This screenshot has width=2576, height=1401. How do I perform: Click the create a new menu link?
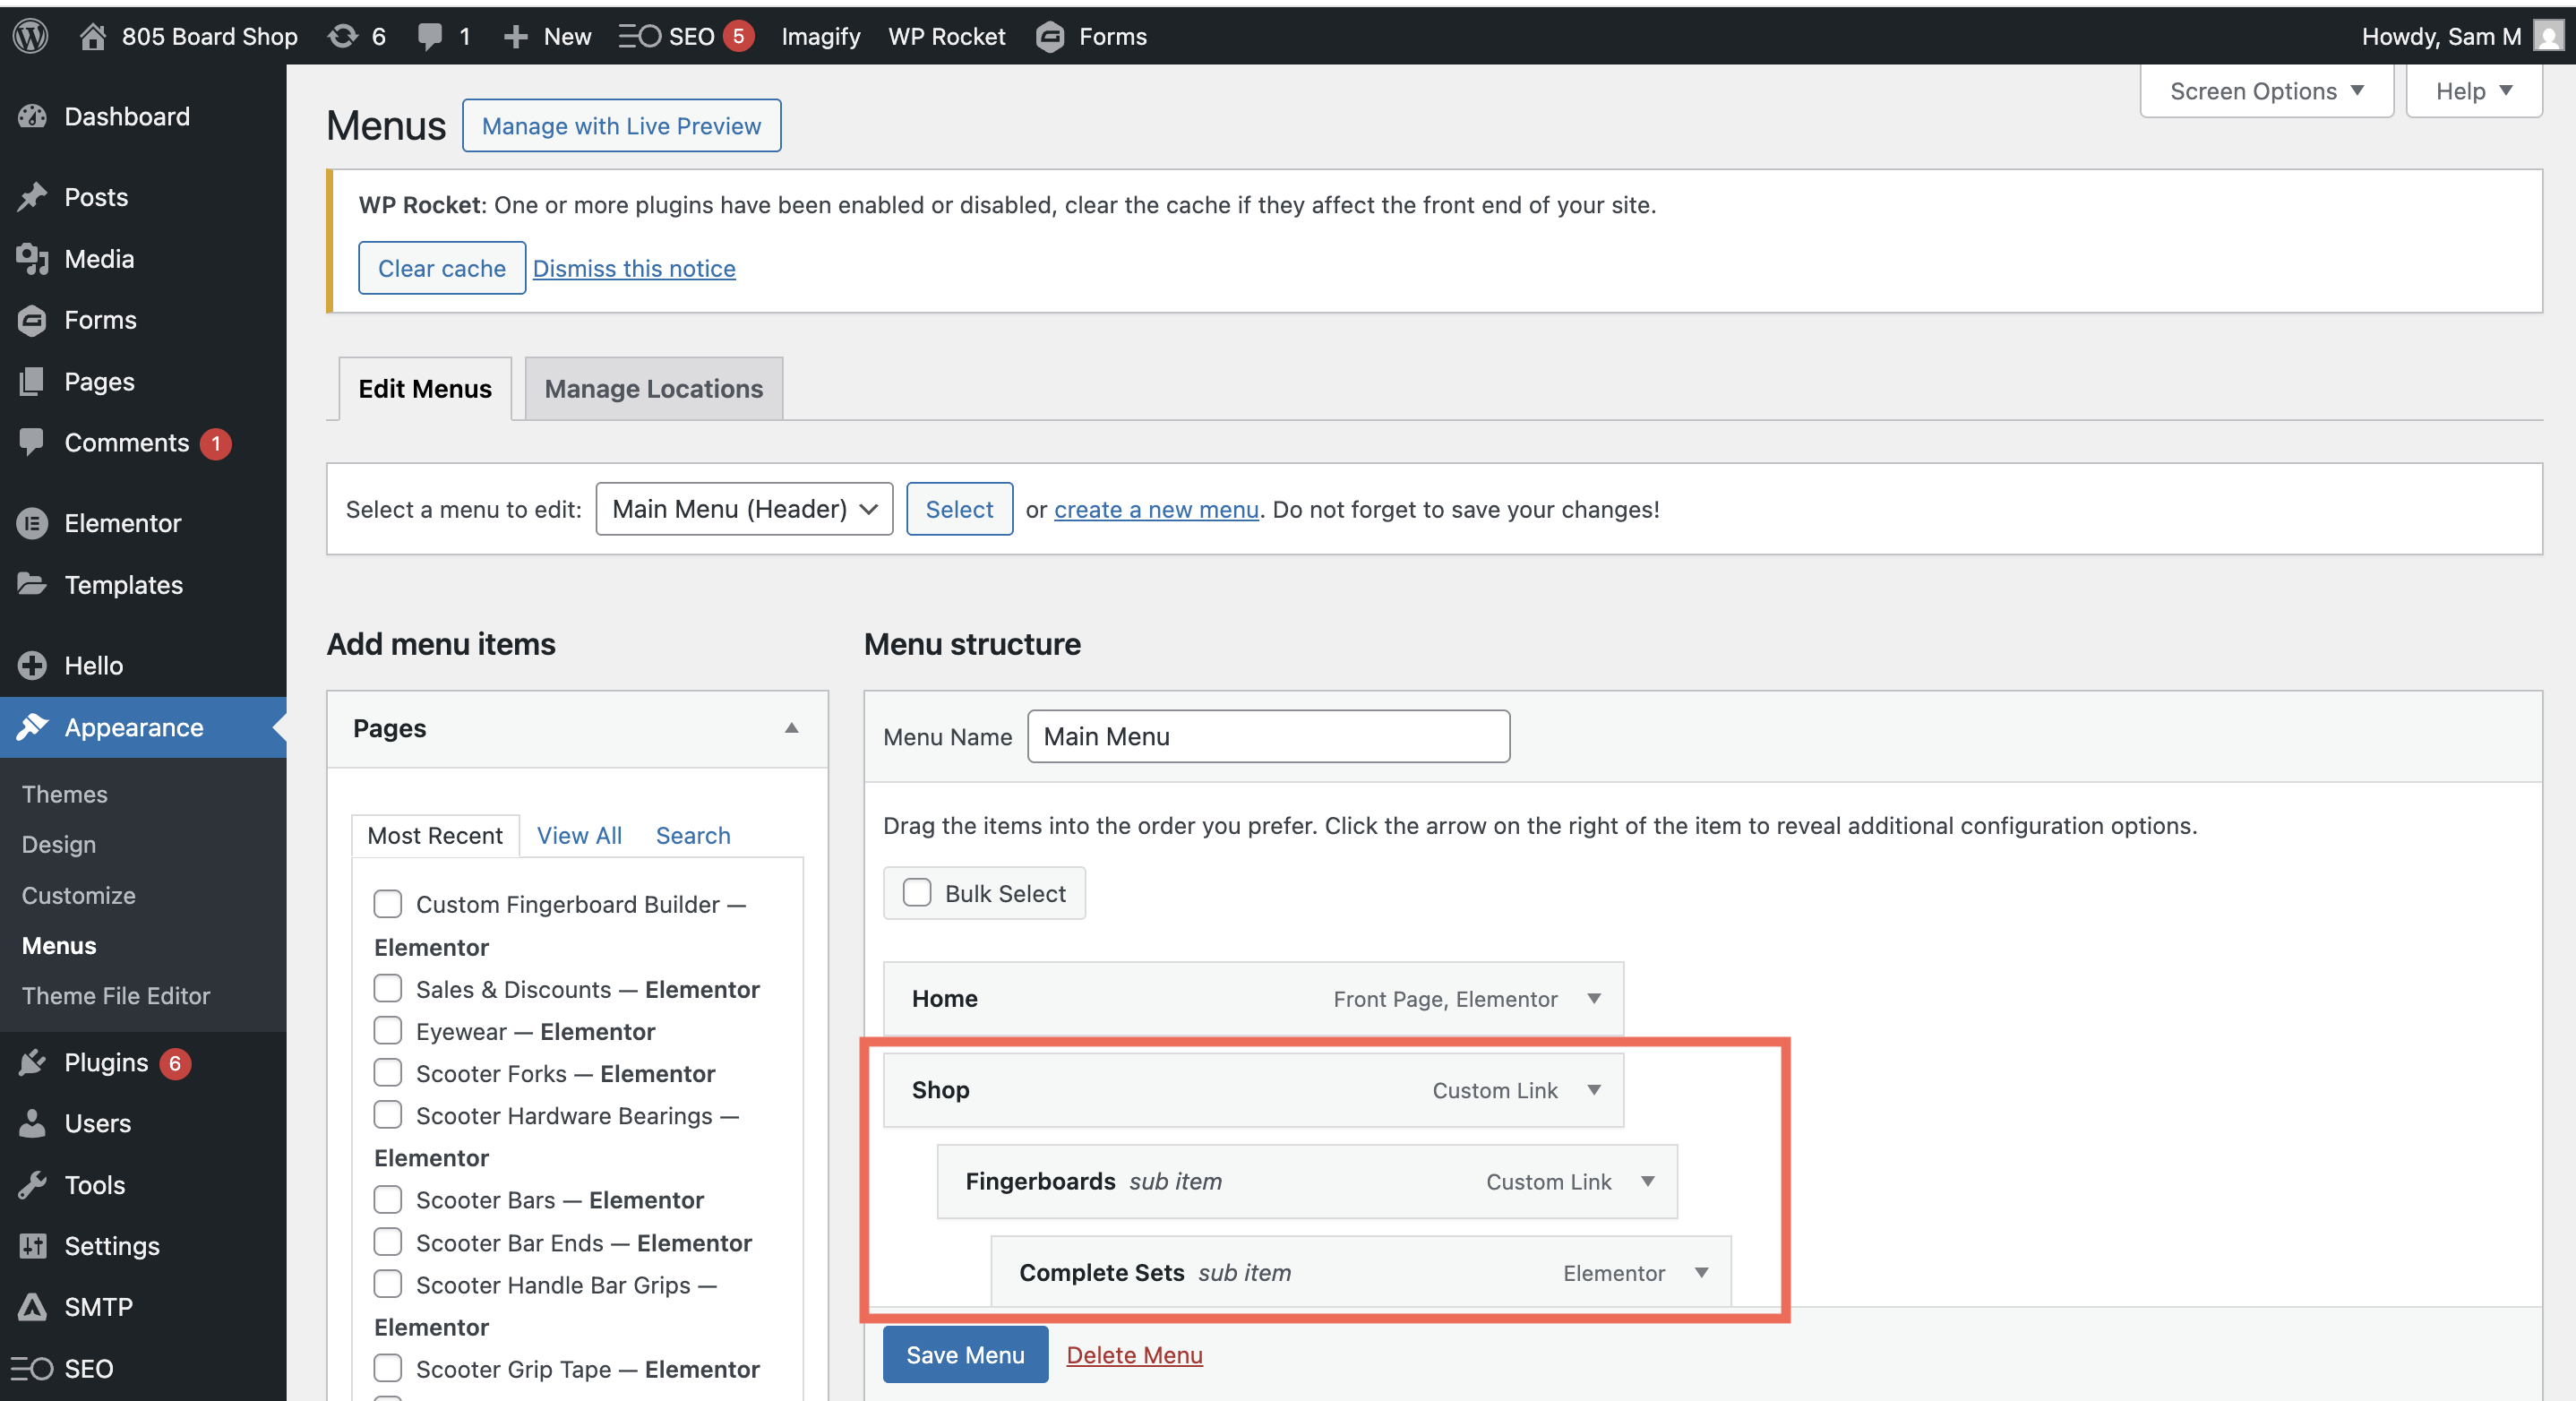1156,509
